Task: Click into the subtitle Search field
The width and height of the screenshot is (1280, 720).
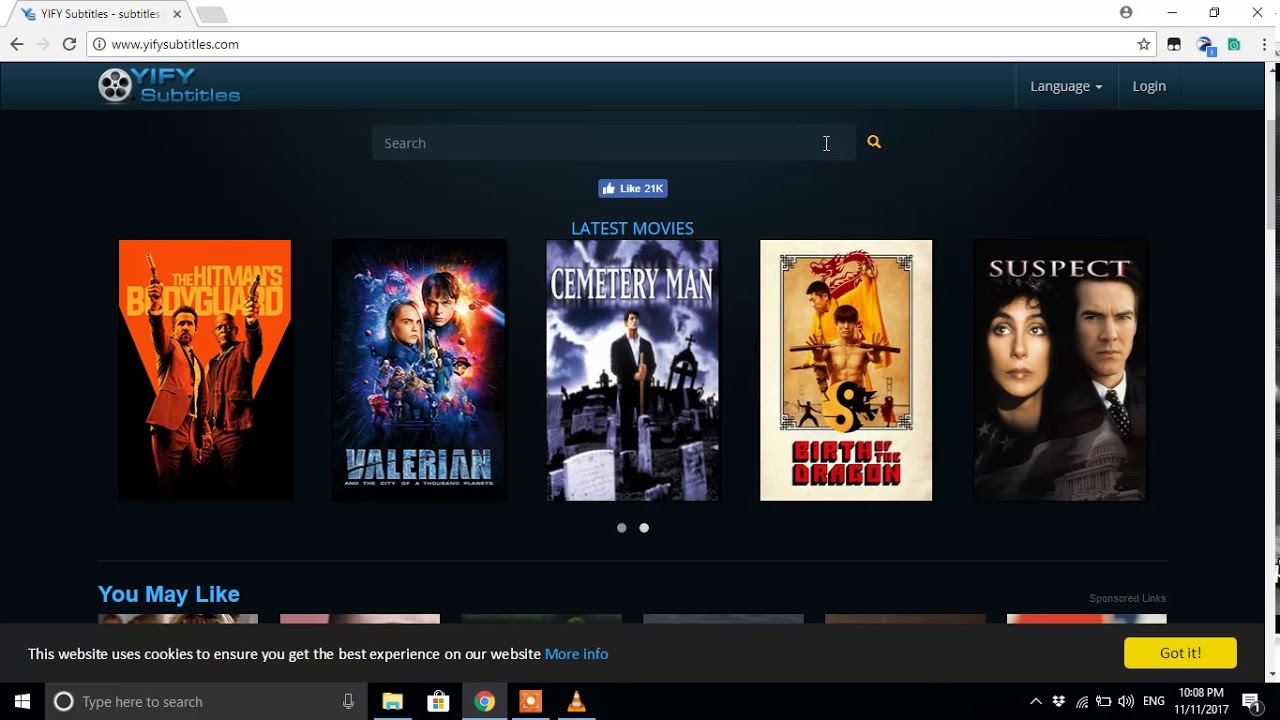Action: (x=613, y=143)
